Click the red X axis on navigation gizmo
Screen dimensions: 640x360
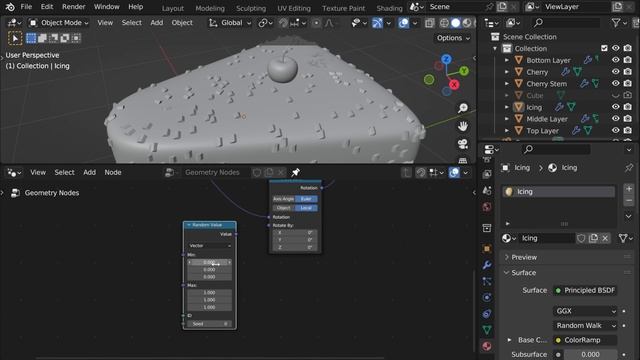pos(454,84)
